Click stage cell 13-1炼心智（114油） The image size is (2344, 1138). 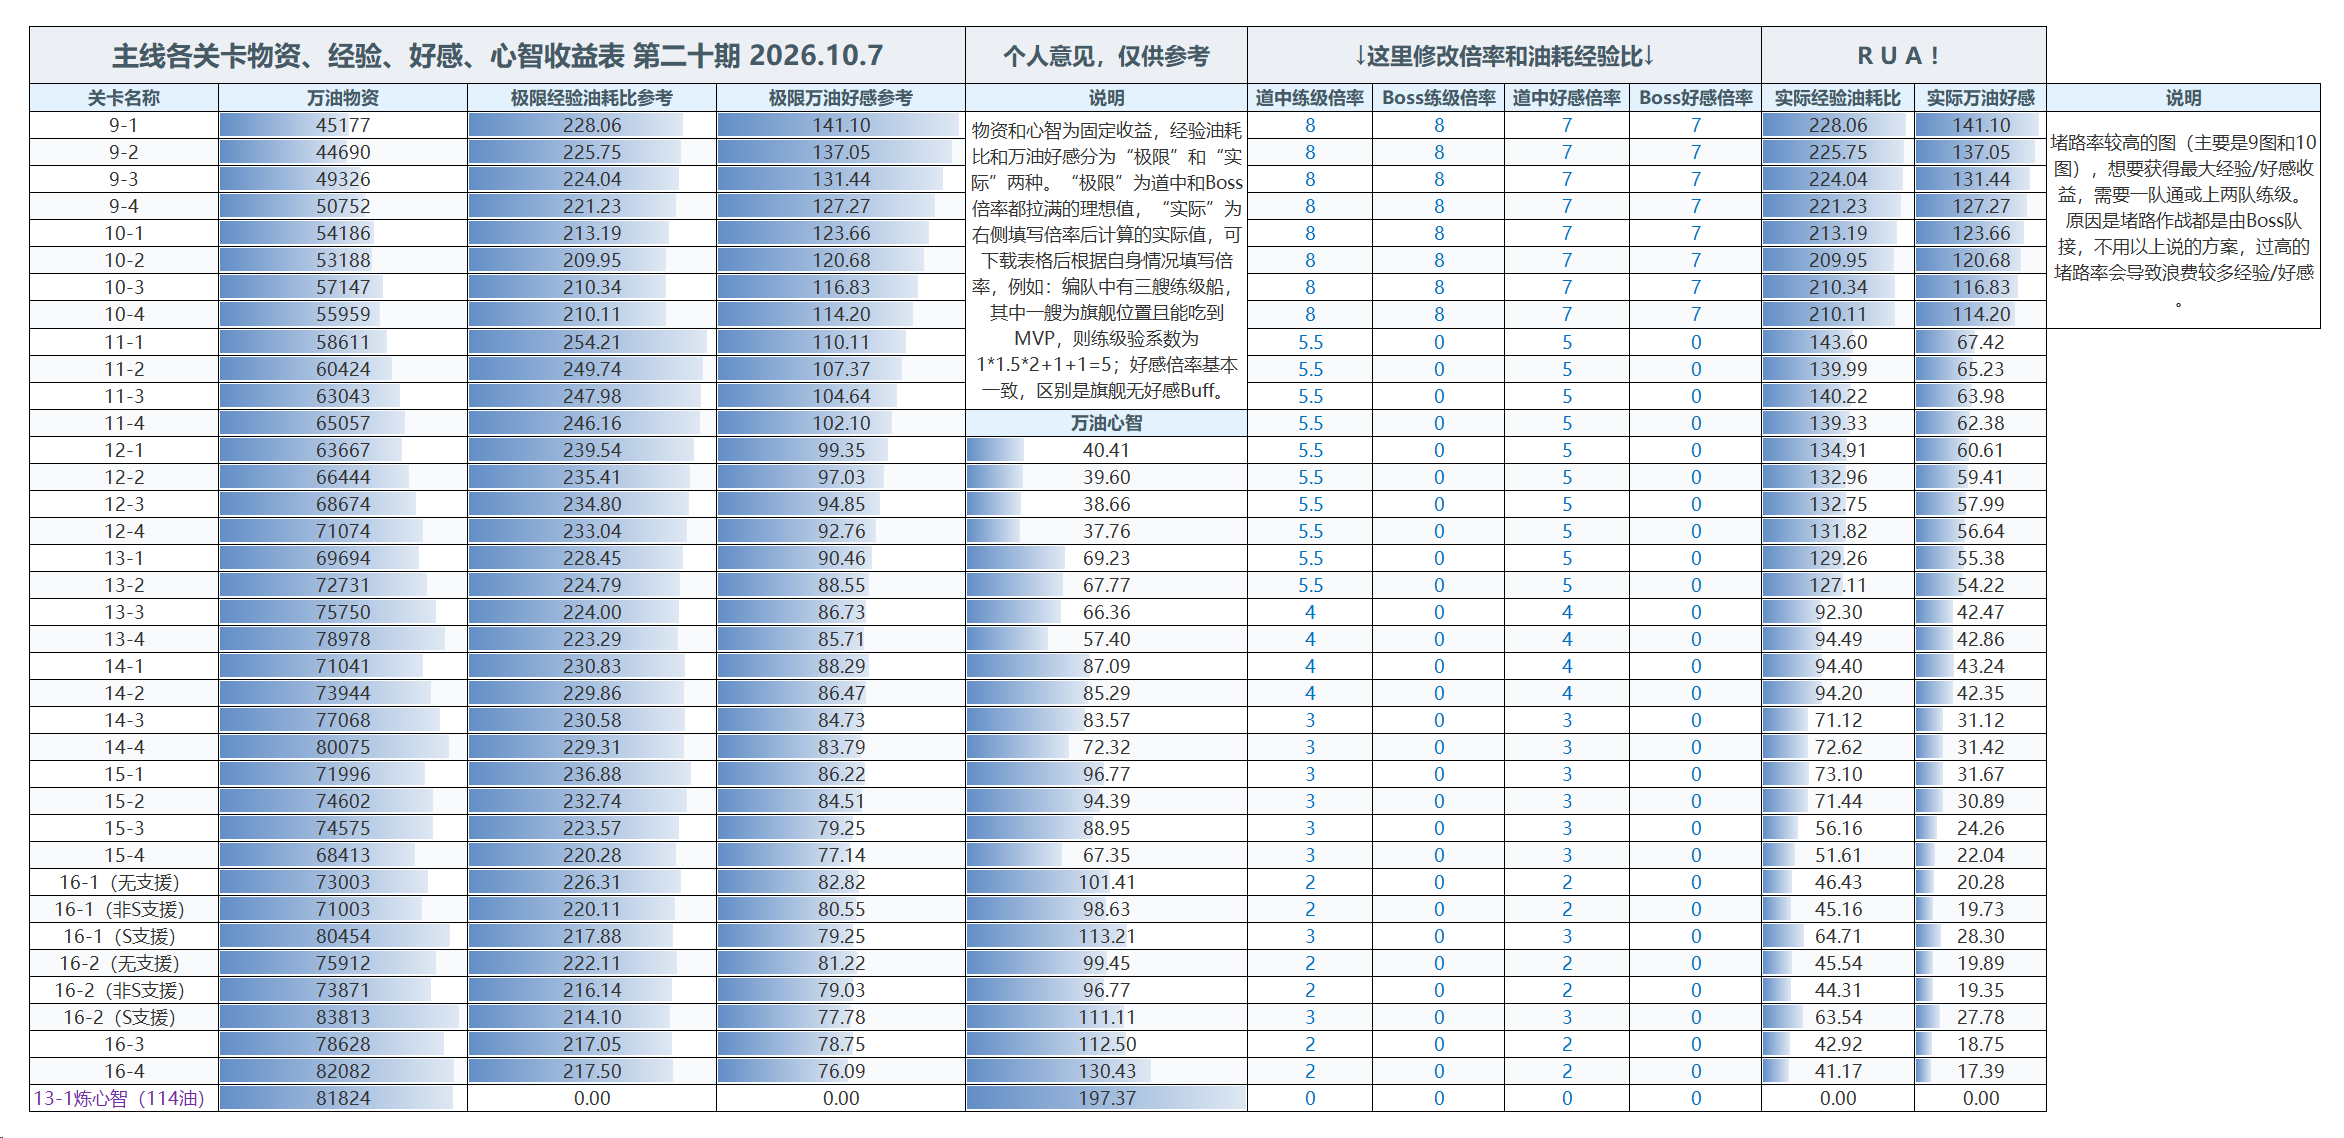tap(124, 1098)
